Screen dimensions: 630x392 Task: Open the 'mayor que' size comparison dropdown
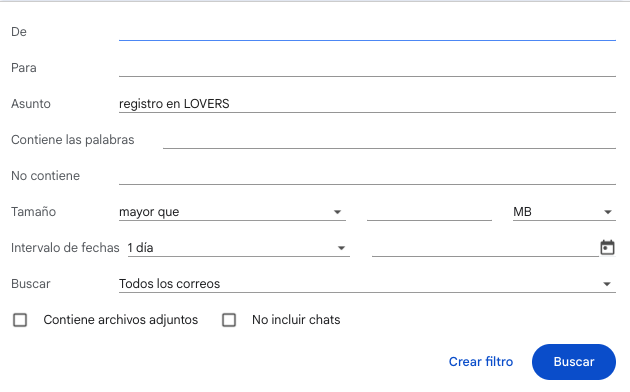coord(232,212)
